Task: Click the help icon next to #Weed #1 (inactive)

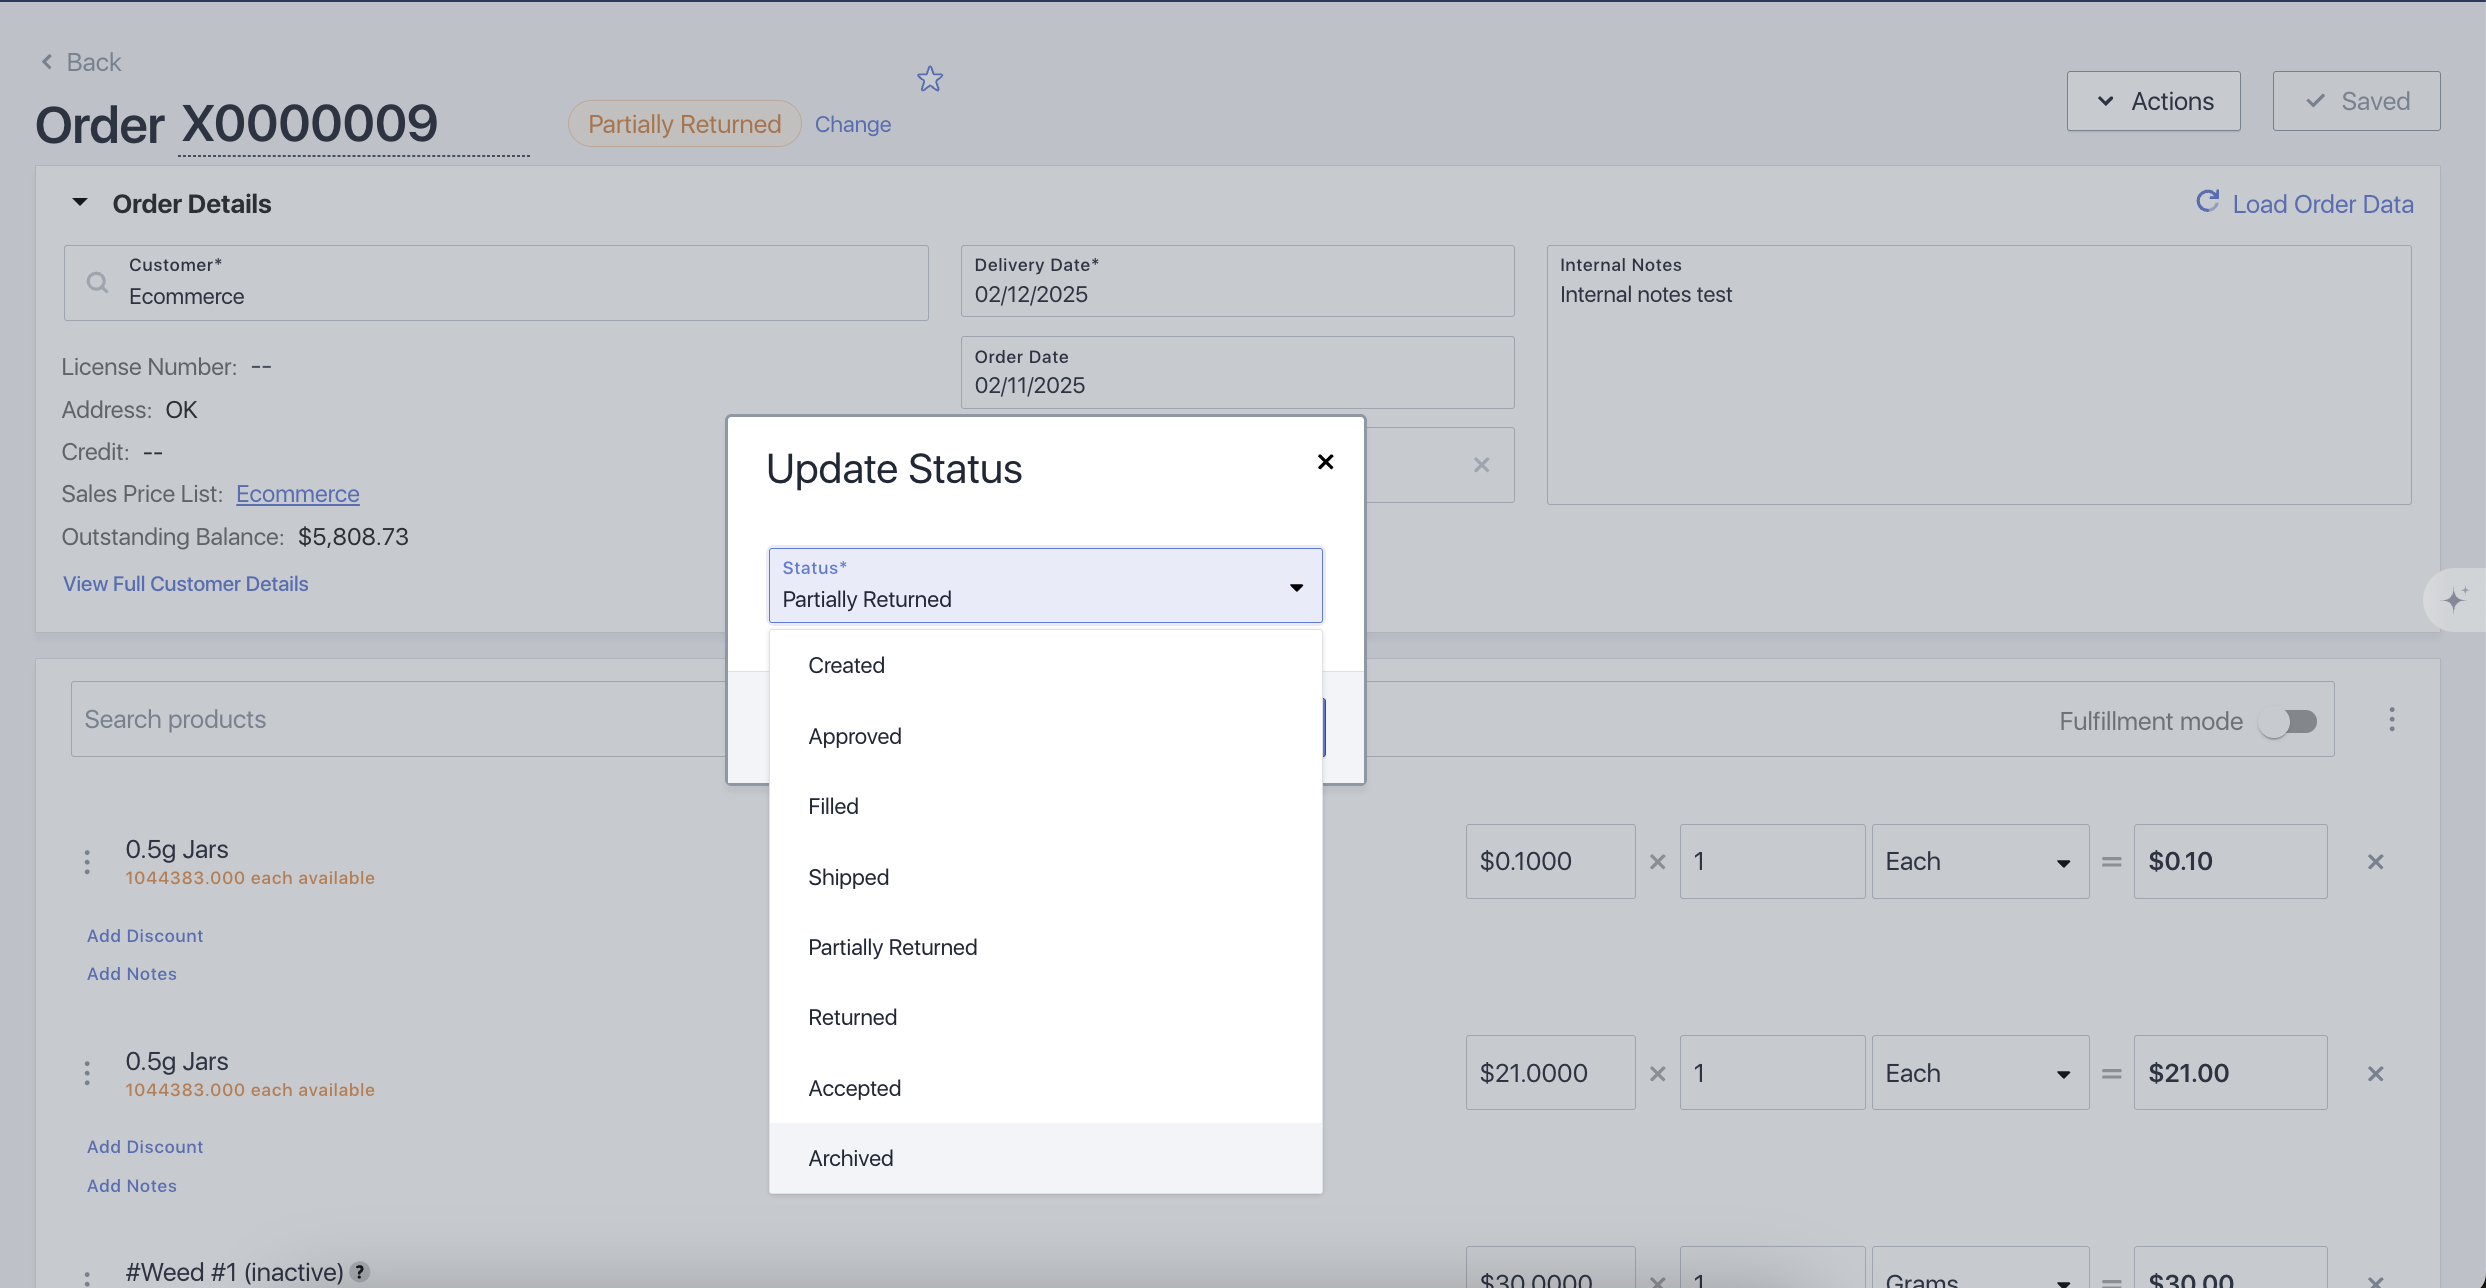Action: click(x=360, y=1272)
